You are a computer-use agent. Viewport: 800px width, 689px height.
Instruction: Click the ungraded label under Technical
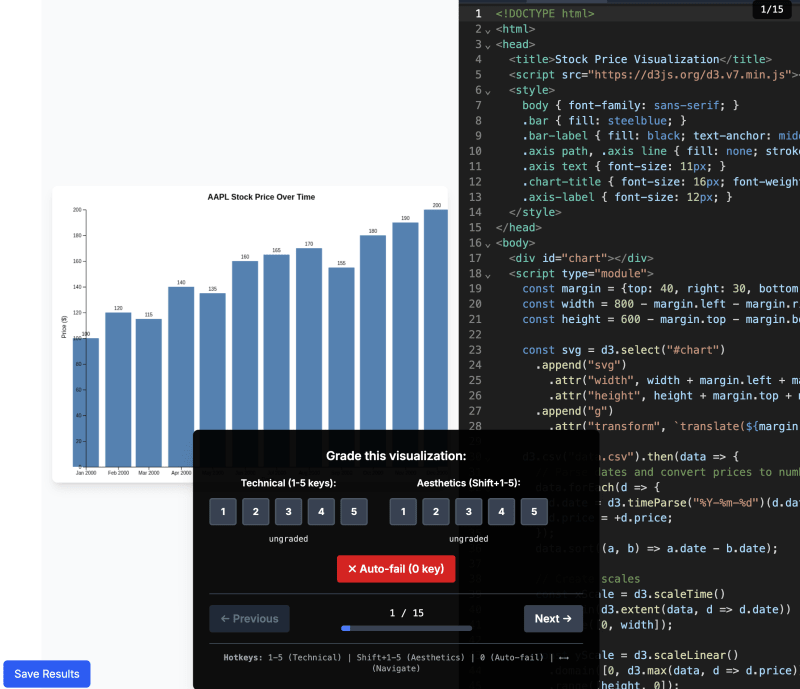(288, 538)
